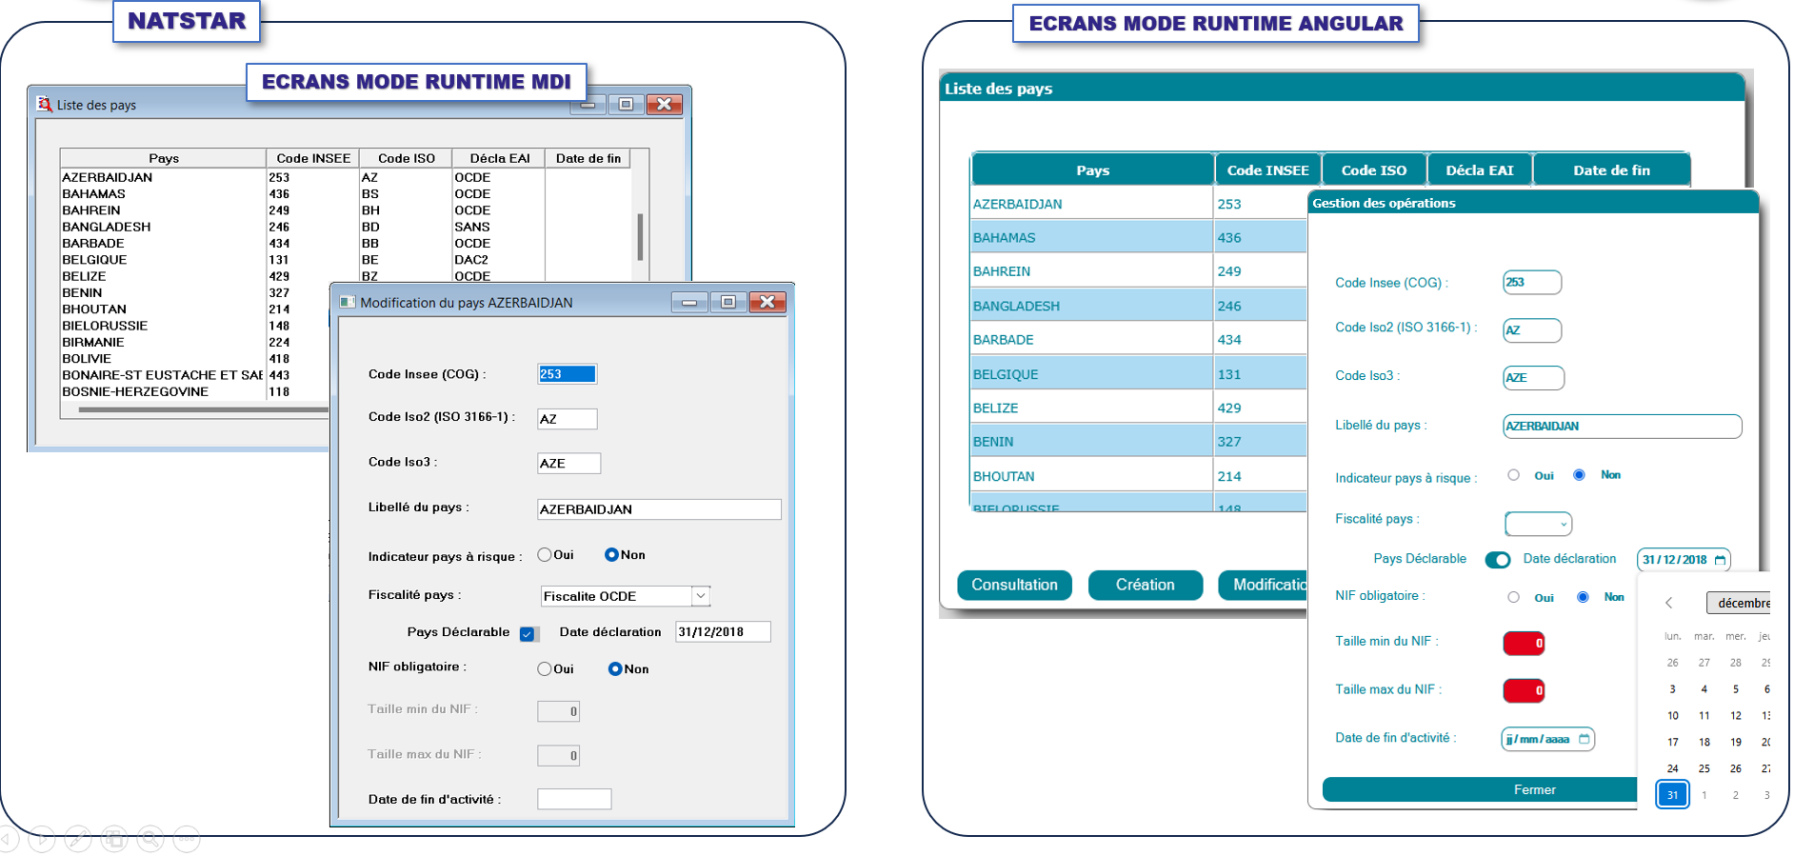The height and width of the screenshot is (856, 1794).
Task: Click the Date de fin d'activité field in MDI form
Action: (574, 799)
